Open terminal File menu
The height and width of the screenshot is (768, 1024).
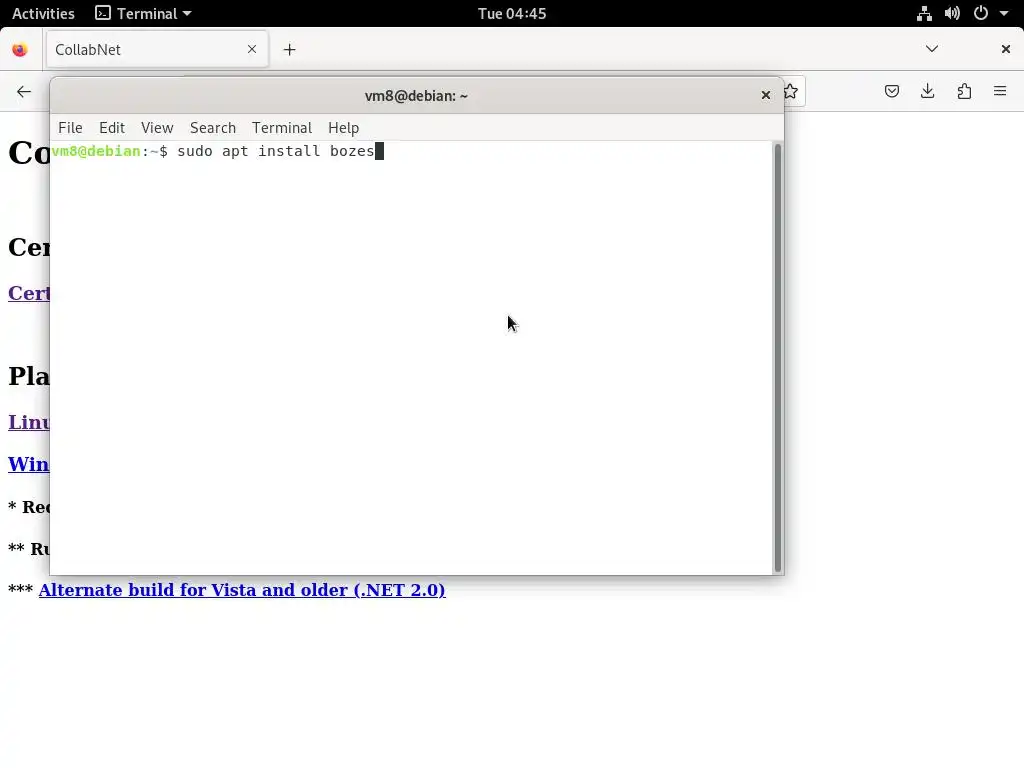pos(70,128)
